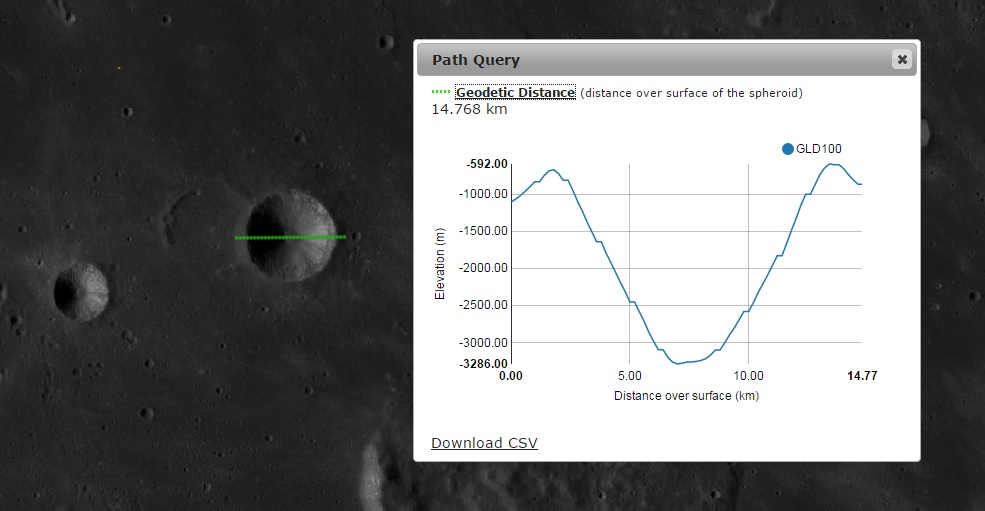Click the Distance over surface axis title
The width and height of the screenshot is (985, 511).
coord(685,395)
